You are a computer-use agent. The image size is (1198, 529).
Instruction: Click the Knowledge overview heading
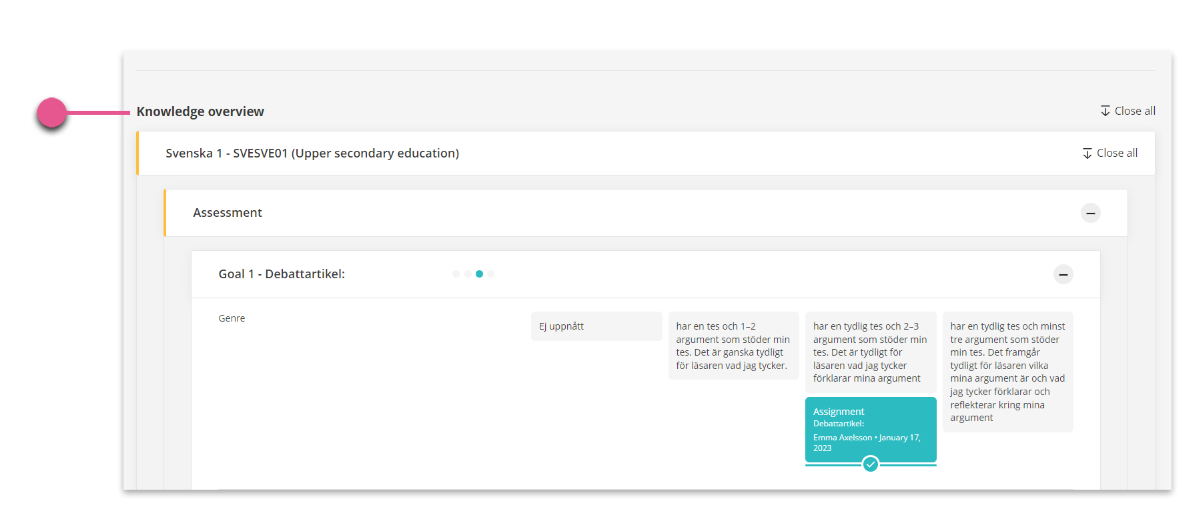[x=200, y=112]
